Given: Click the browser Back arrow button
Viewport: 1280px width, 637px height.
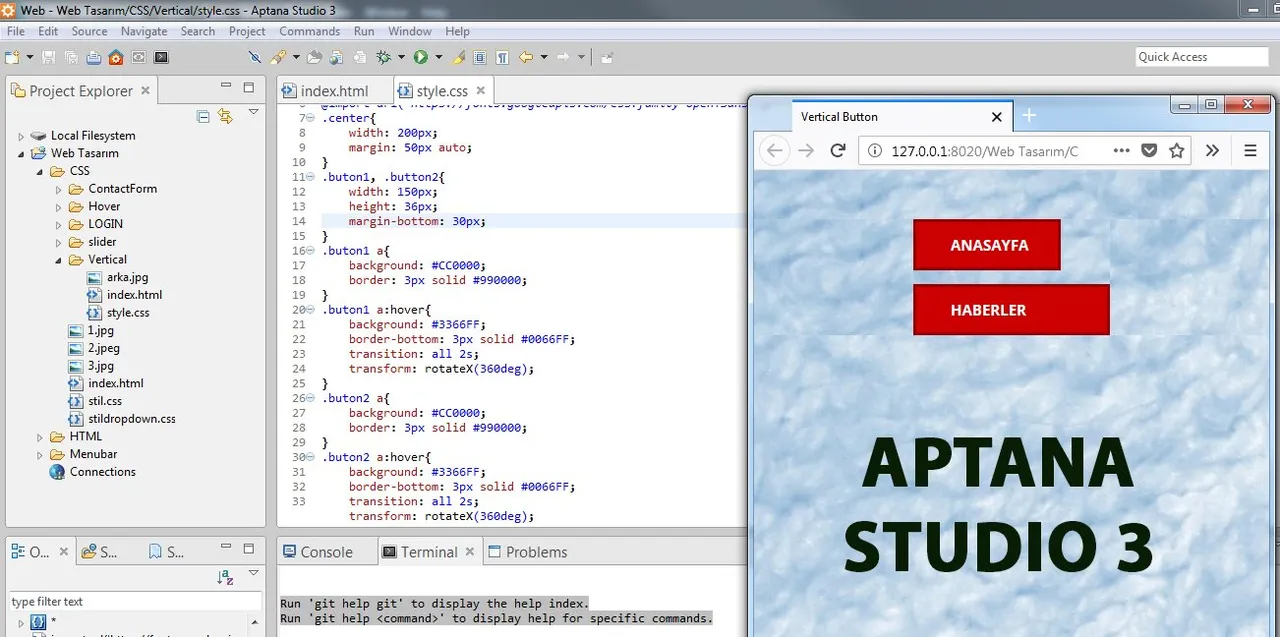Looking at the screenshot, I should click(774, 151).
